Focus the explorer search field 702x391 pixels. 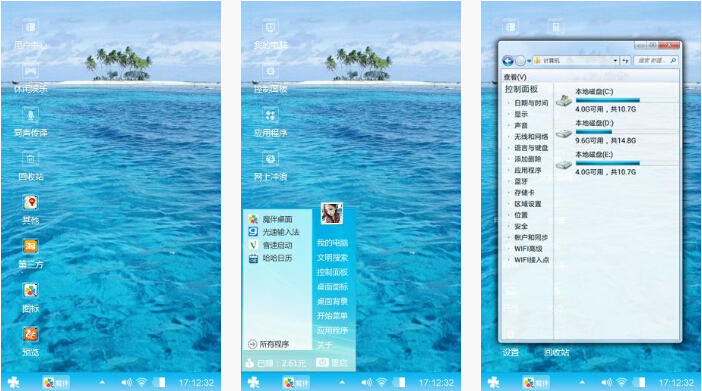656,60
